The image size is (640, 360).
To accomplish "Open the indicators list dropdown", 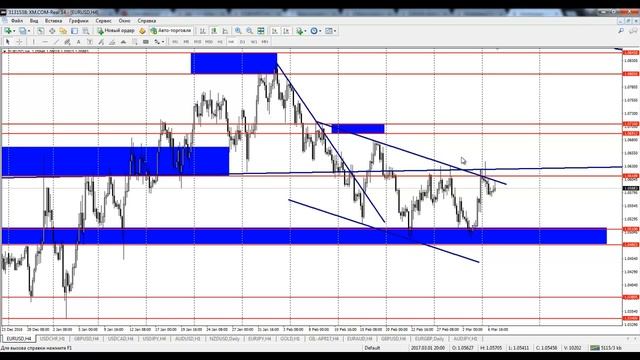I will (x=300, y=31).
